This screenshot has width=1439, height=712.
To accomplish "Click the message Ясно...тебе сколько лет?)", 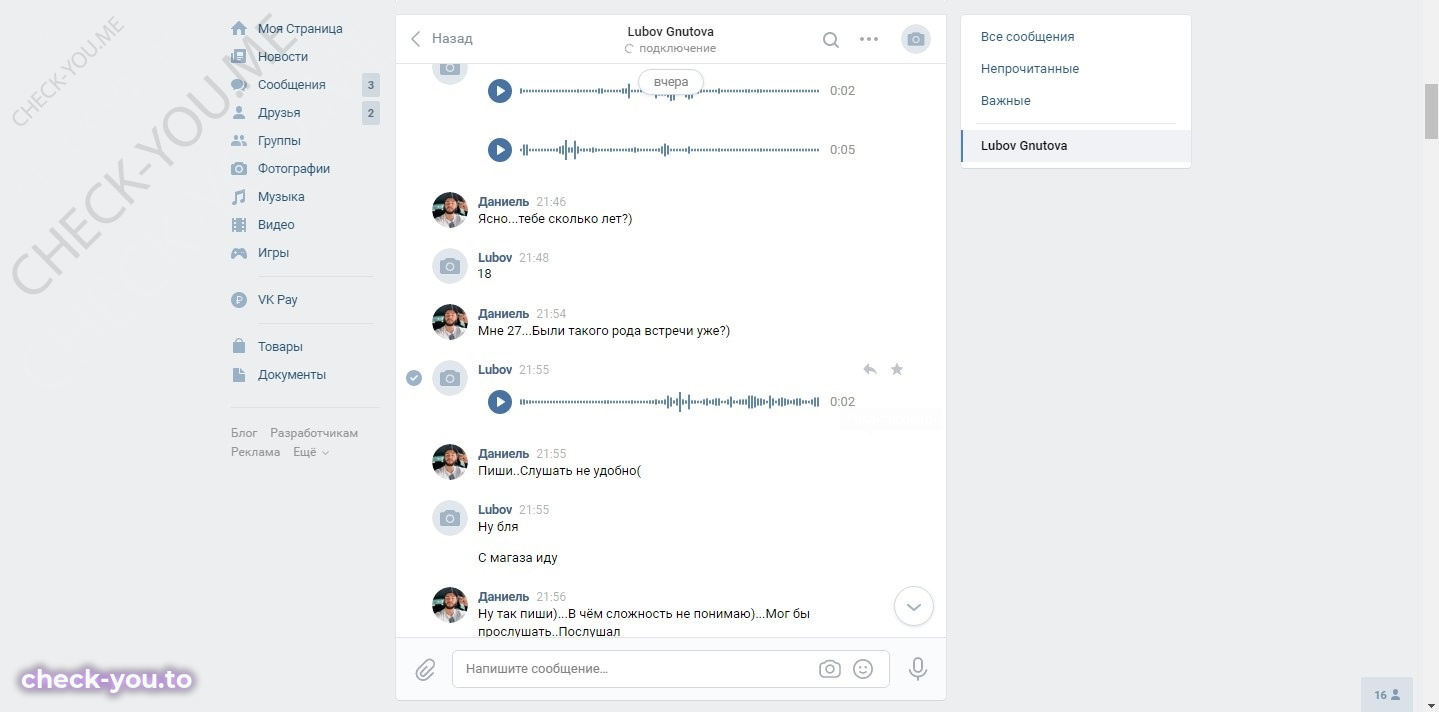I will click(555, 219).
